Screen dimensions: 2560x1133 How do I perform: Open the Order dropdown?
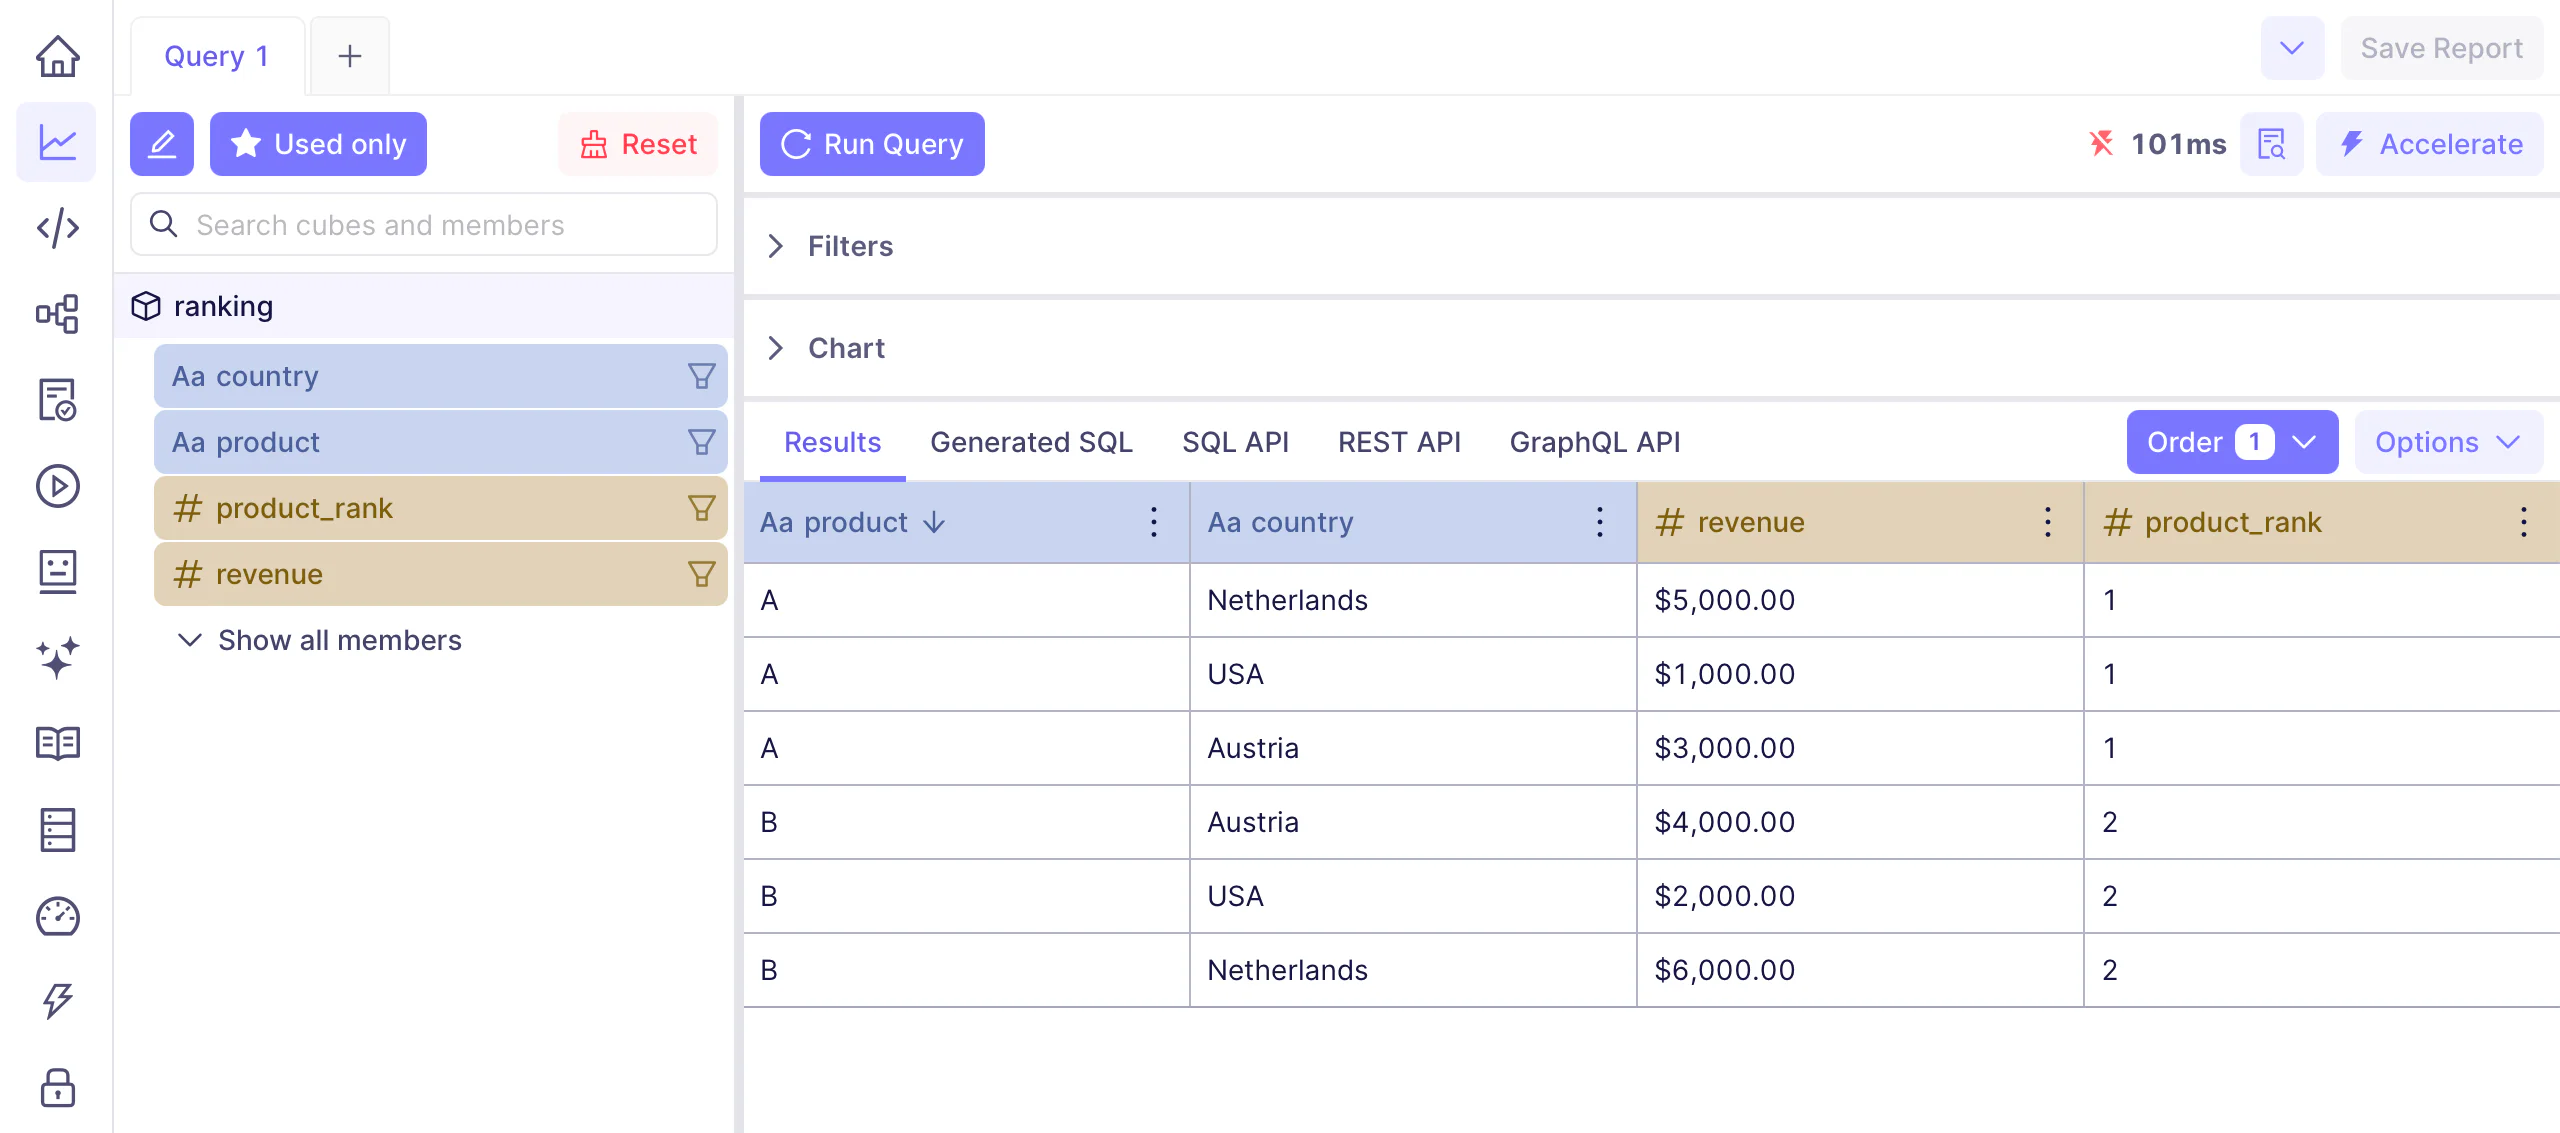click(2231, 442)
